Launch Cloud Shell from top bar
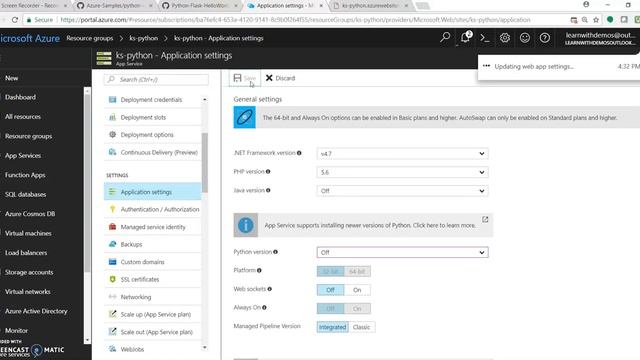The height and width of the screenshot is (360, 640). (484, 38)
